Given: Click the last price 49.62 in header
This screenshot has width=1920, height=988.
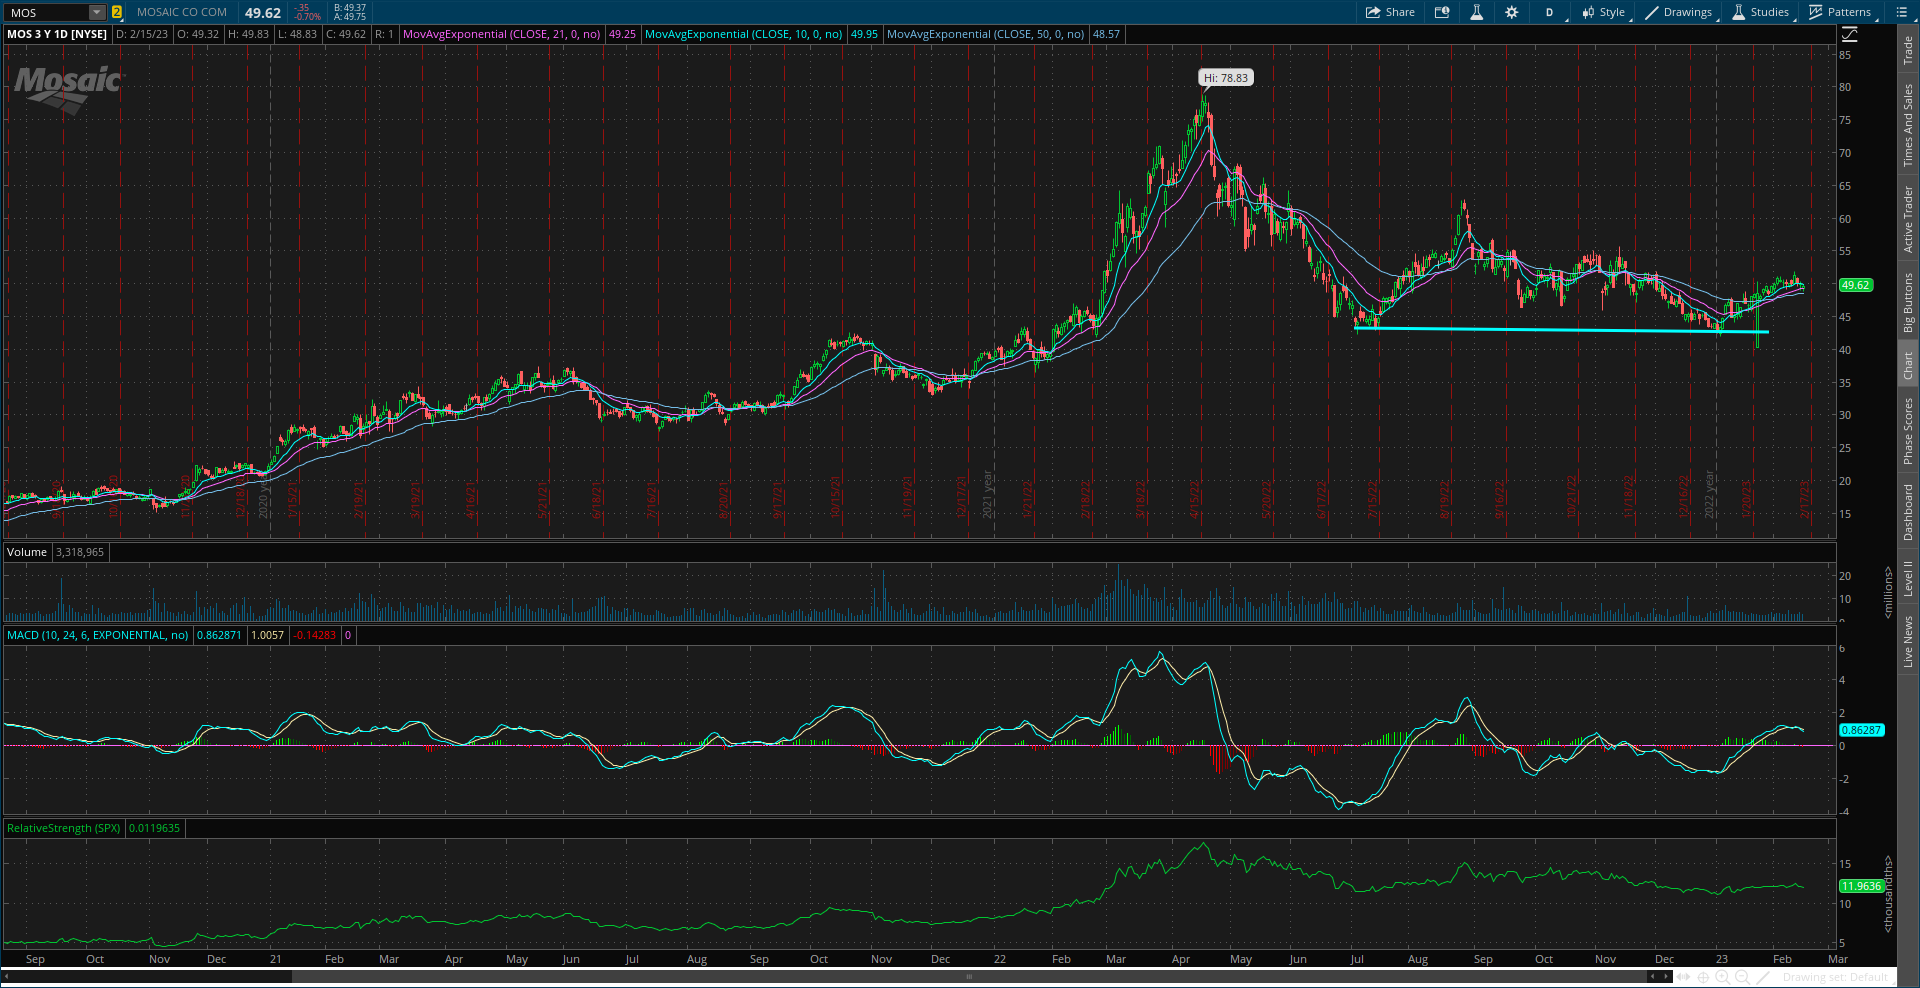Looking at the screenshot, I should click(263, 13).
